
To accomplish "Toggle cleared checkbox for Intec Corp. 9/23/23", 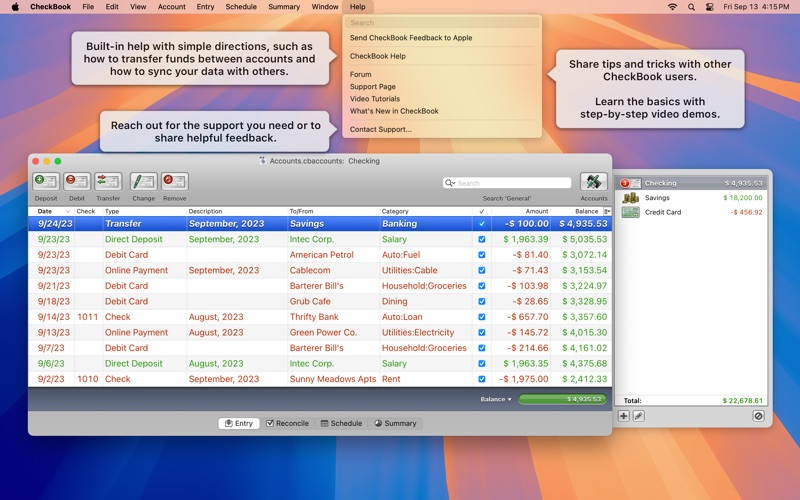I will click(x=482, y=239).
